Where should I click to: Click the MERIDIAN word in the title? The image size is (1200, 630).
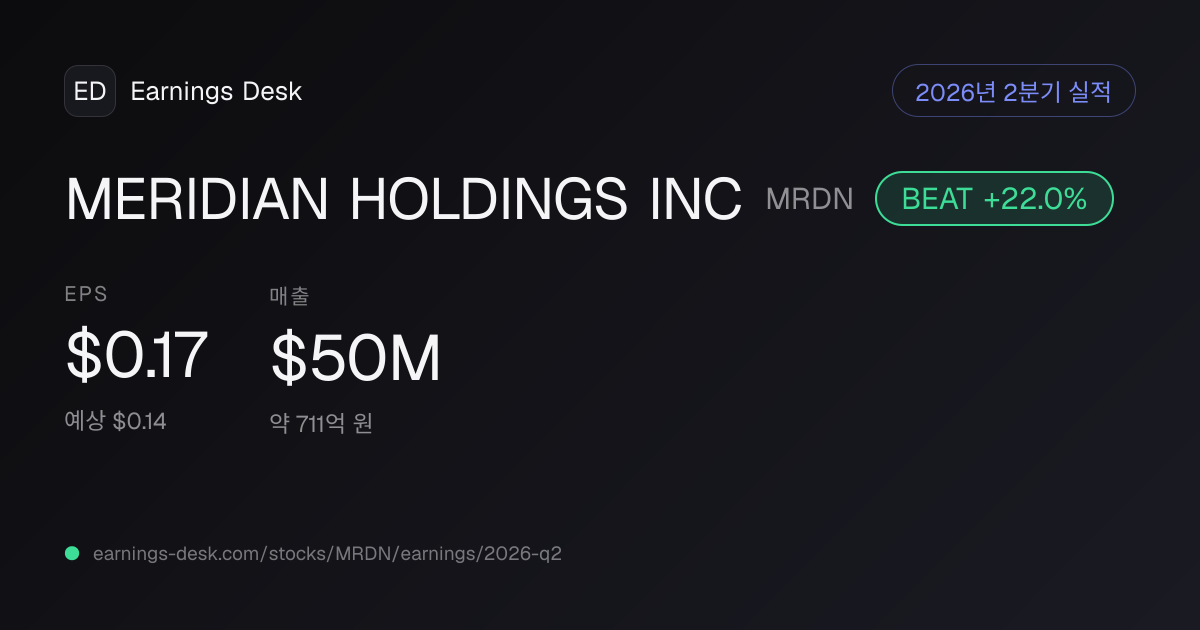[x=197, y=199]
